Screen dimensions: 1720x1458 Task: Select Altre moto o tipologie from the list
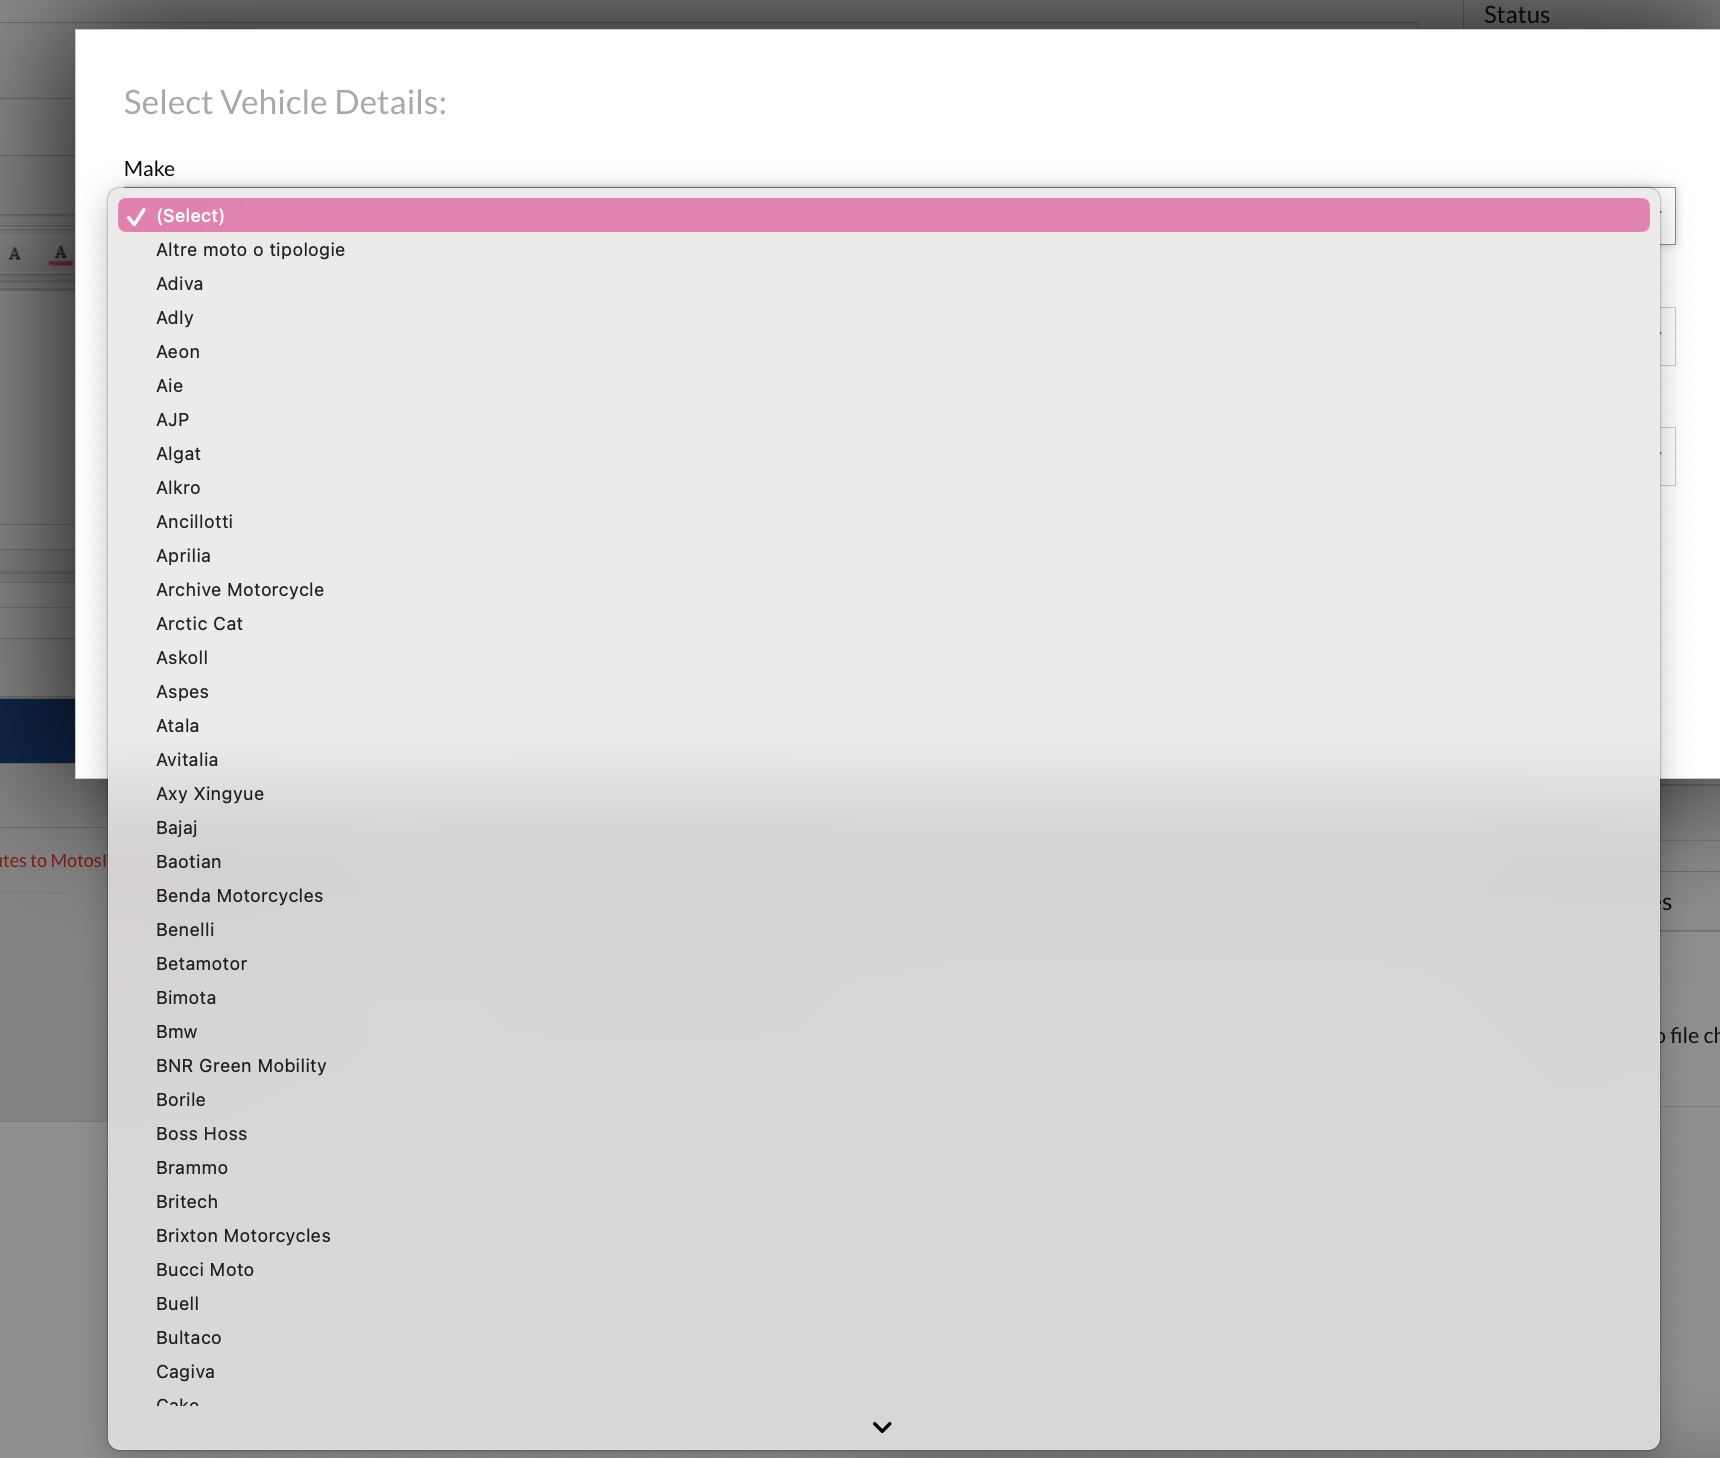(250, 249)
